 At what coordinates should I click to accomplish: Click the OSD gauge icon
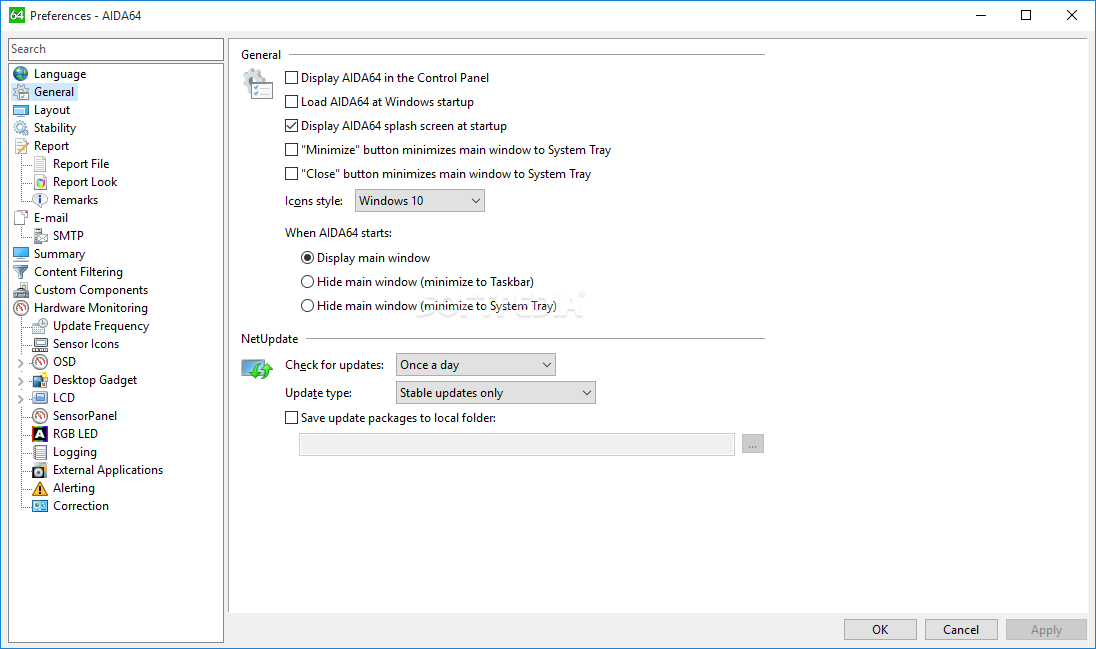pyautogui.click(x=40, y=362)
